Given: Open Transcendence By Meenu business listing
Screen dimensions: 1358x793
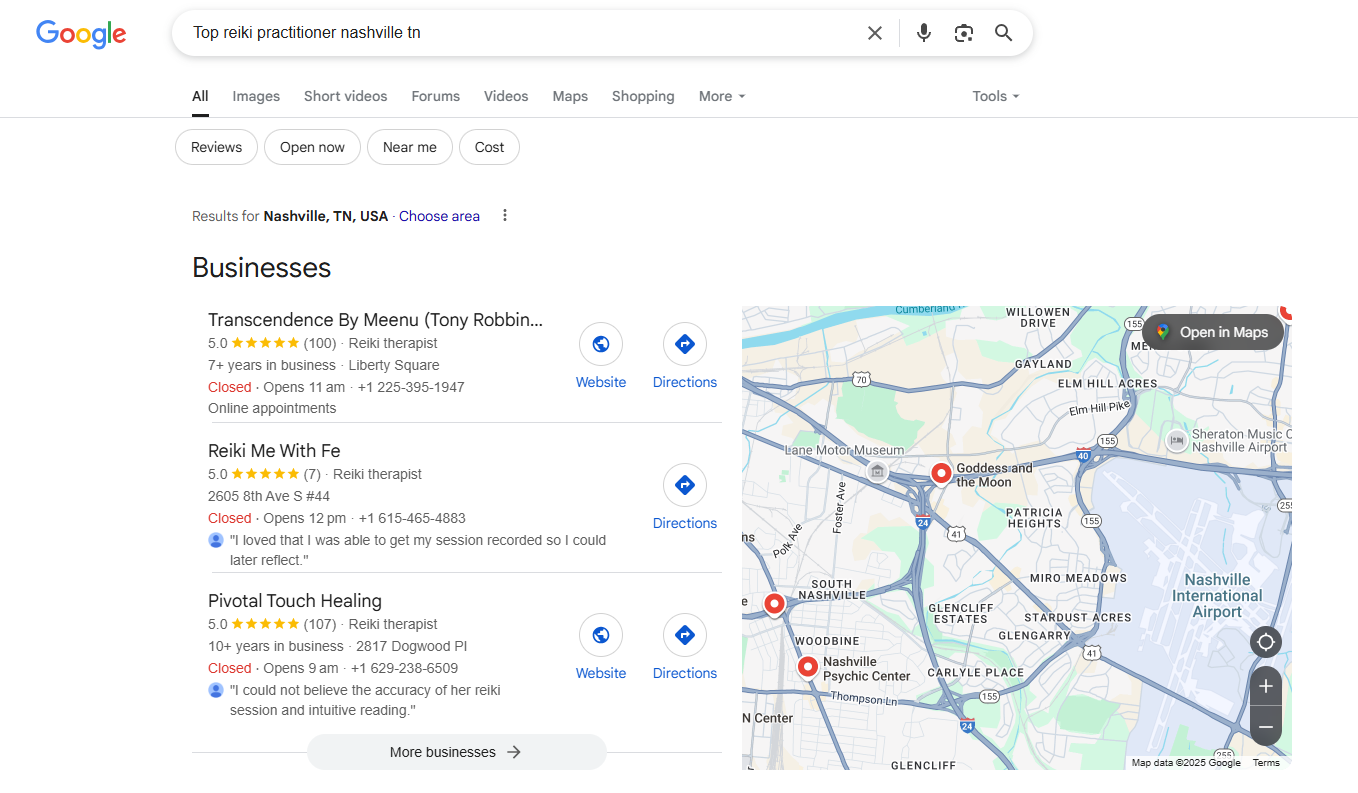Looking at the screenshot, I should click(x=375, y=320).
